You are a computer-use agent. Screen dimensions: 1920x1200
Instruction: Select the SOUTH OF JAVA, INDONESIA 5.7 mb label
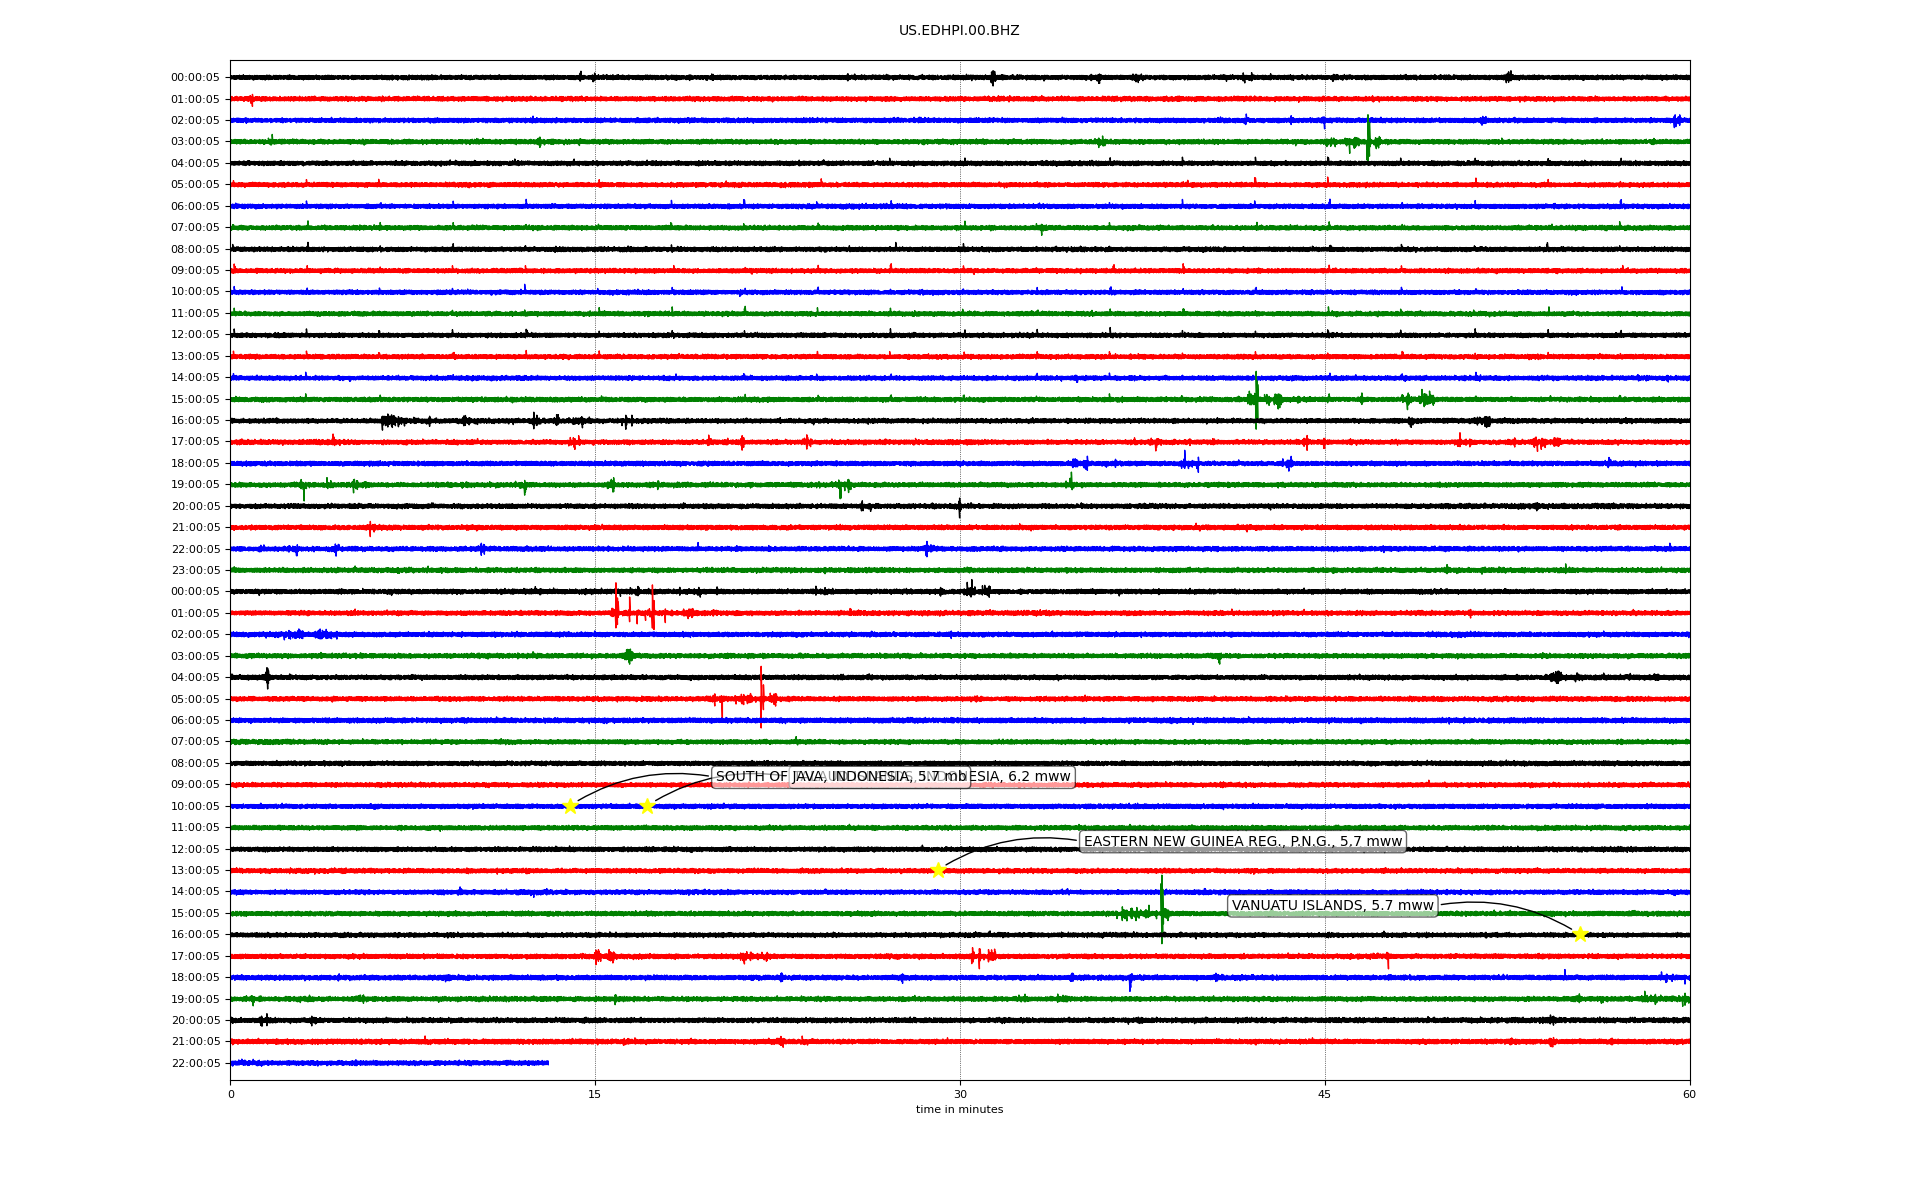(841, 777)
